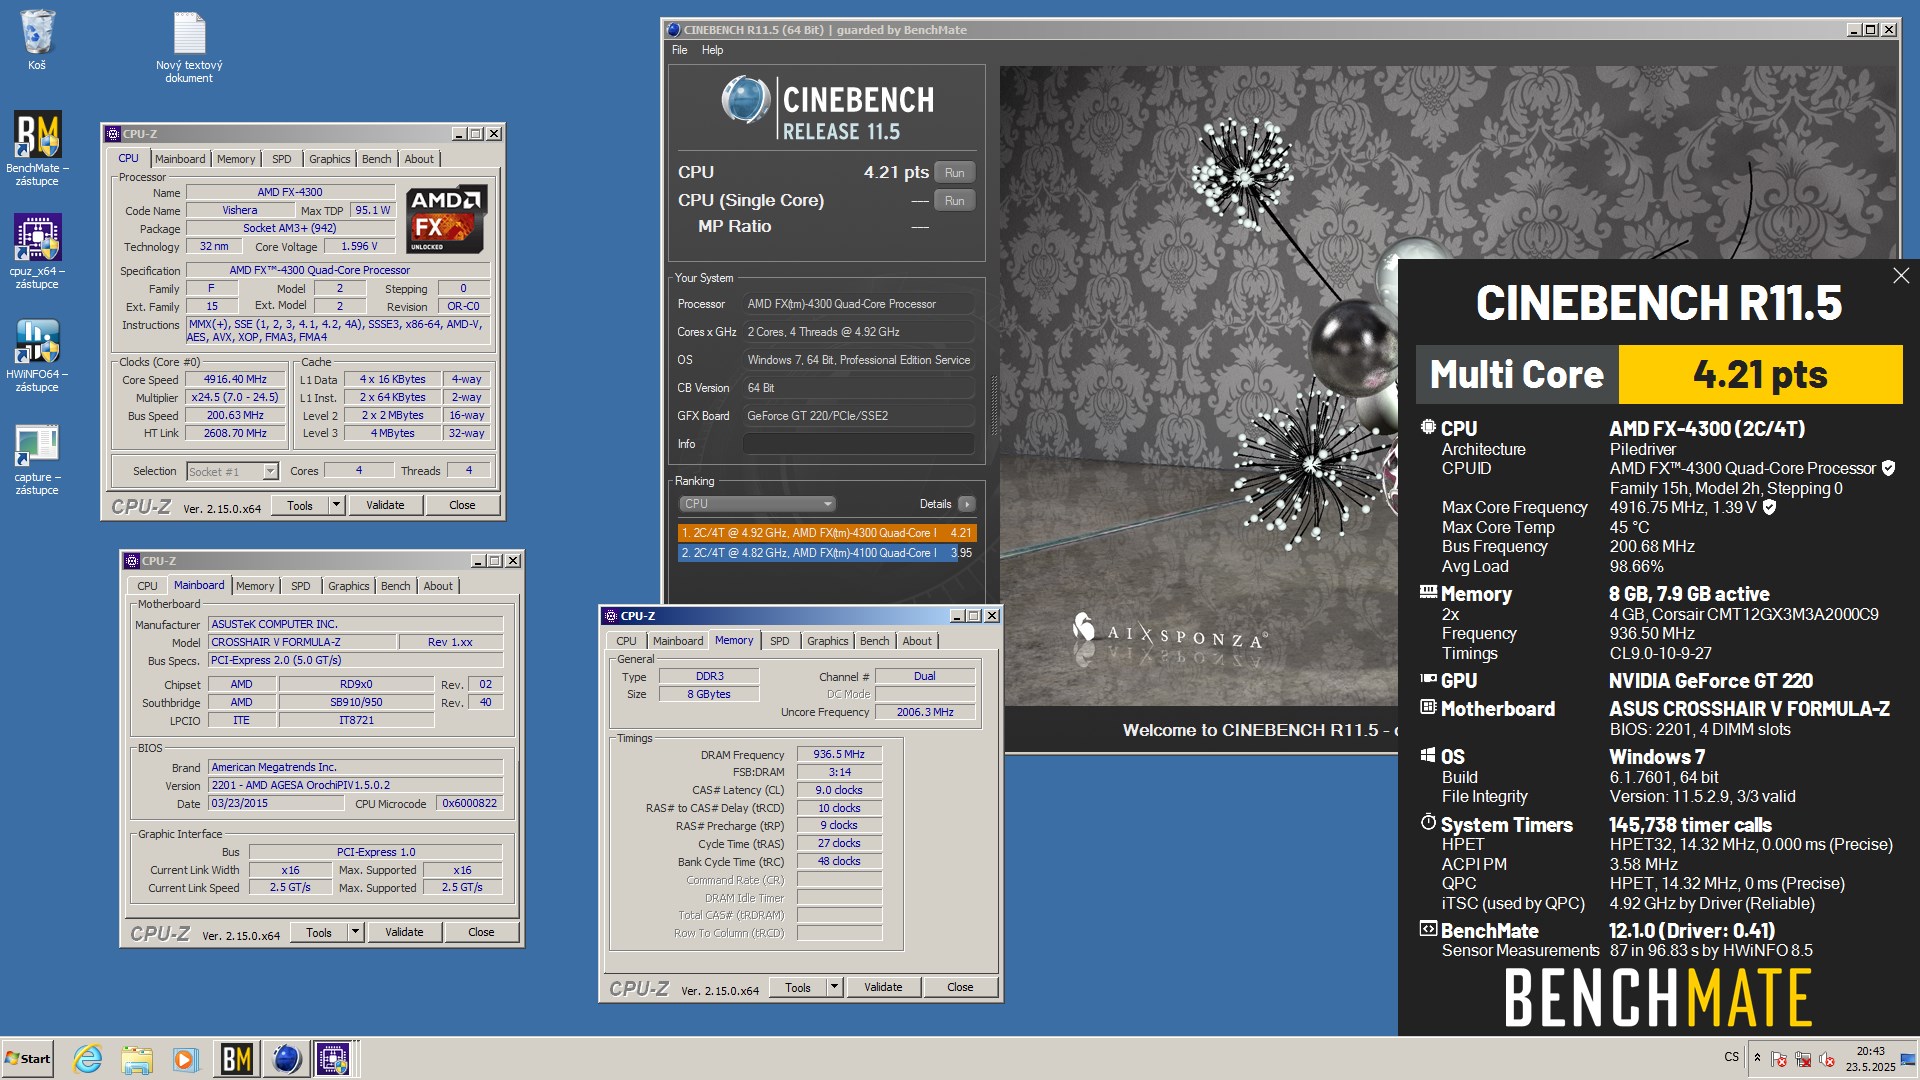Click BIOS version field 2201 AMD AGESA
The image size is (1920, 1080).
[355, 786]
